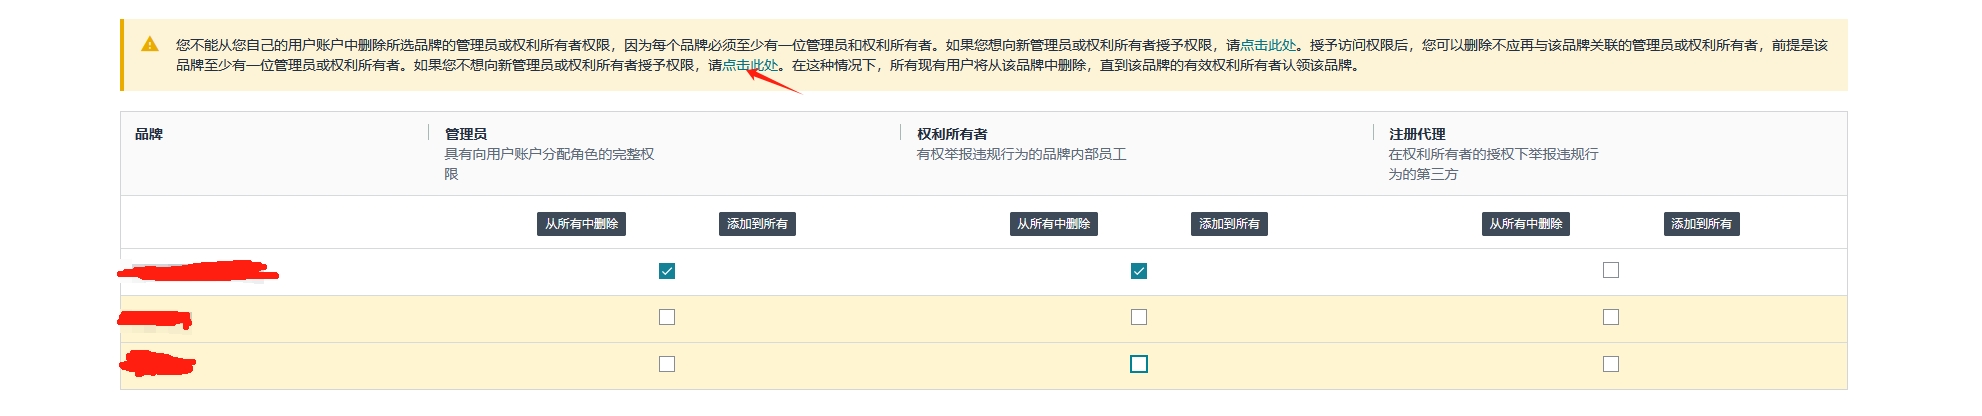This screenshot has height=416, width=1982.
Task: Uncheck 管理员 checkbox for first brand row
Action: coord(667,271)
